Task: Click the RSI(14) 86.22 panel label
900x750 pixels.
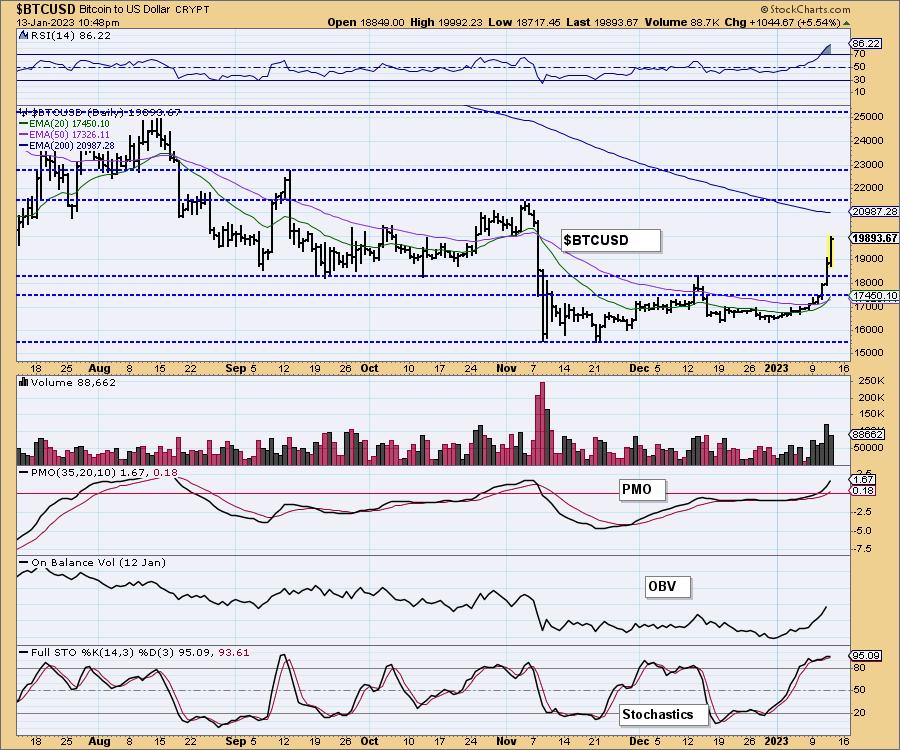Action: coord(70,36)
